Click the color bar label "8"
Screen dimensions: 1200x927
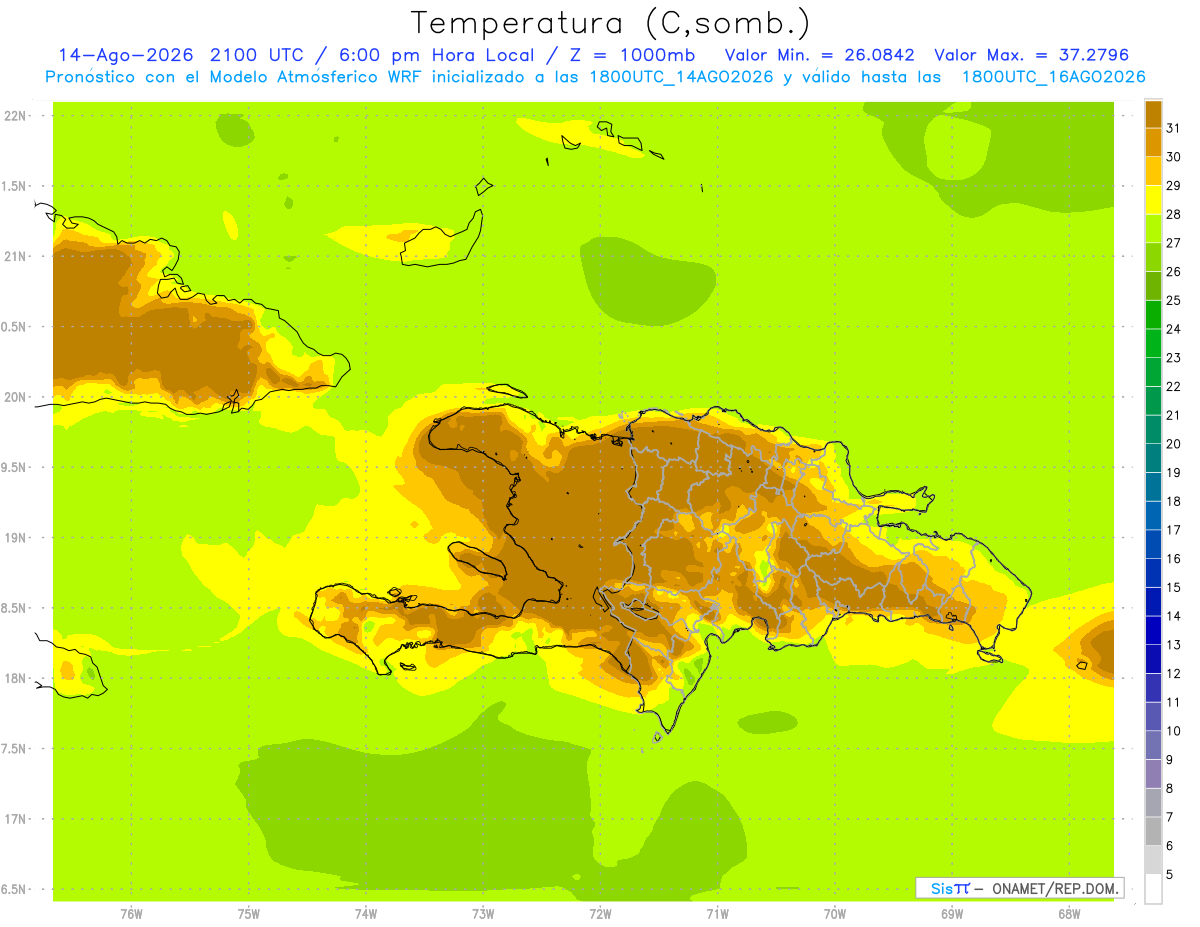1170,788
